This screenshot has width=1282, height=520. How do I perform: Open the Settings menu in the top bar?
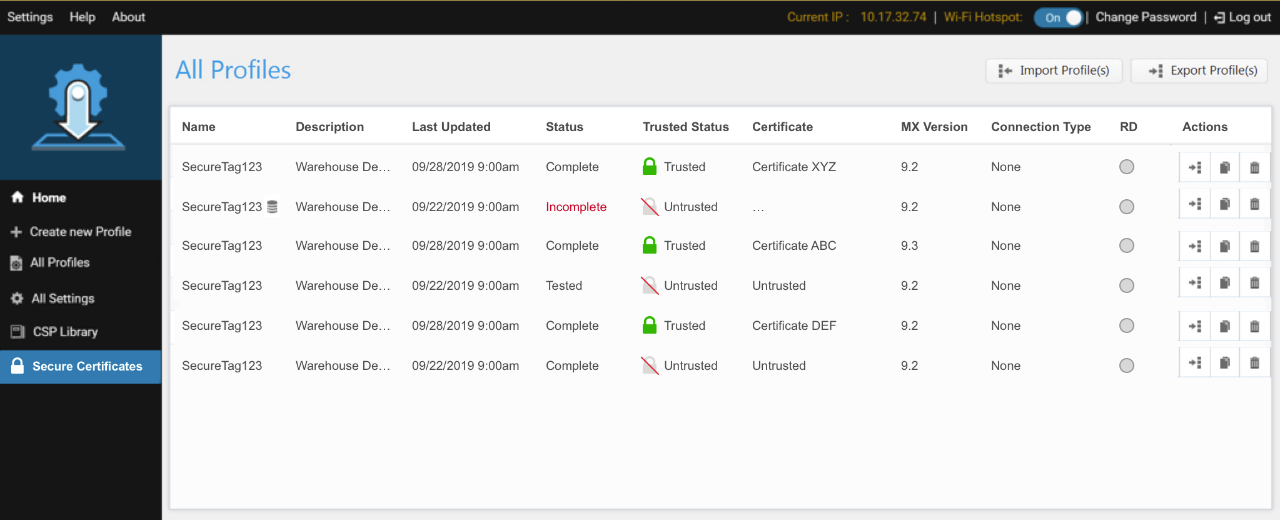pos(30,17)
